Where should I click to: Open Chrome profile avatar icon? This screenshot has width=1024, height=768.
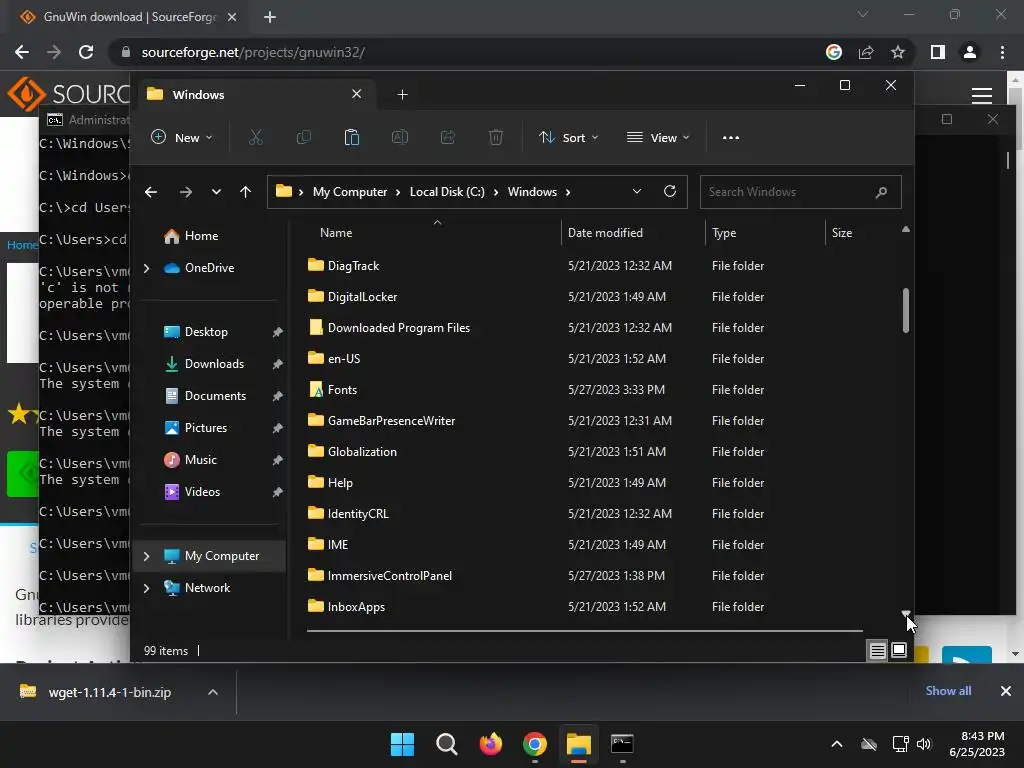pos(970,52)
